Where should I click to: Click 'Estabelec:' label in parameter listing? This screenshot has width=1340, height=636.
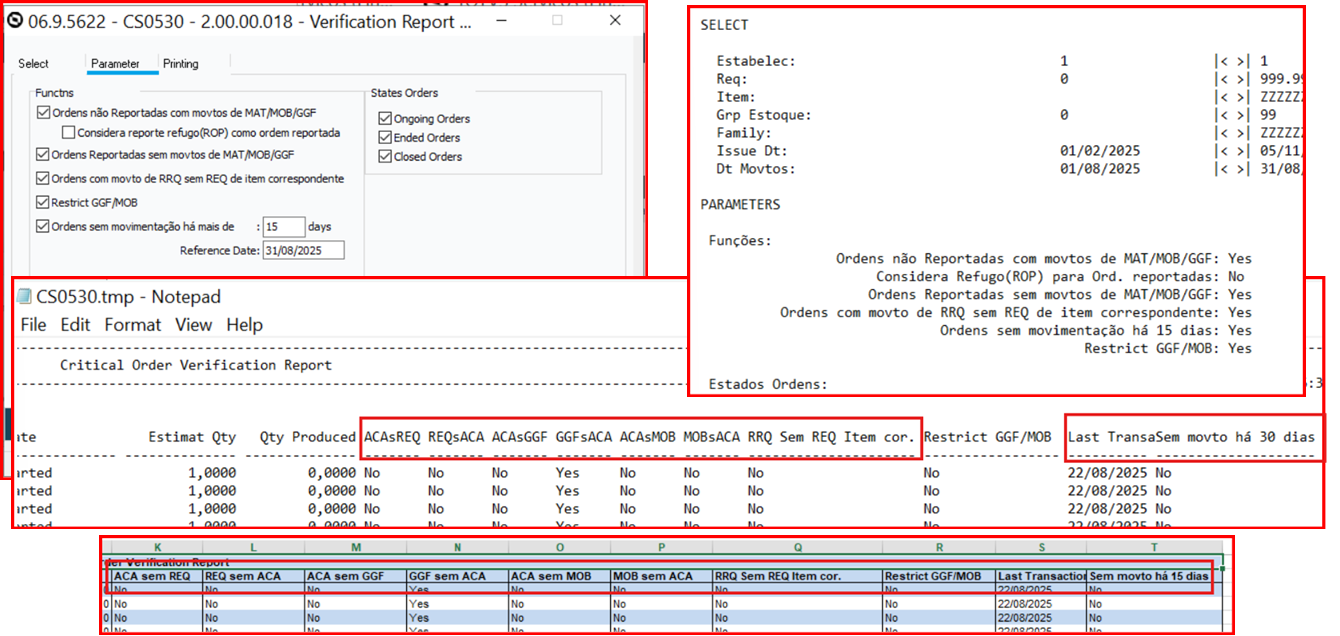tap(756, 61)
